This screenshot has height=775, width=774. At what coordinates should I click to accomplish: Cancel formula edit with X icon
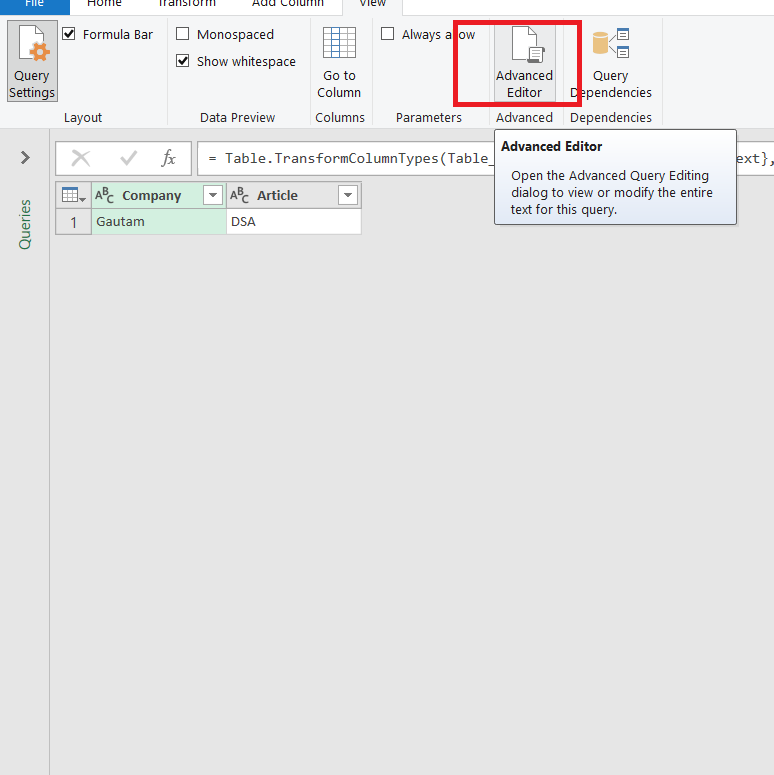(x=81, y=159)
